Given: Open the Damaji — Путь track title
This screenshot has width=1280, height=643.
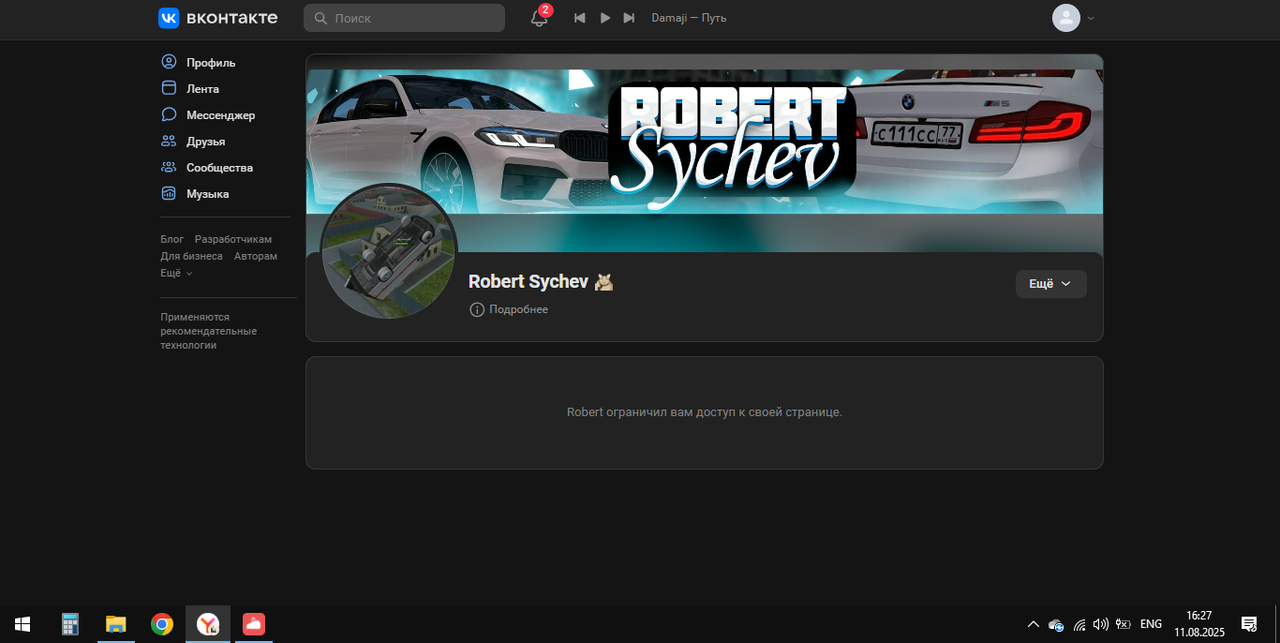Looking at the screenshot, I should [689, 18].
